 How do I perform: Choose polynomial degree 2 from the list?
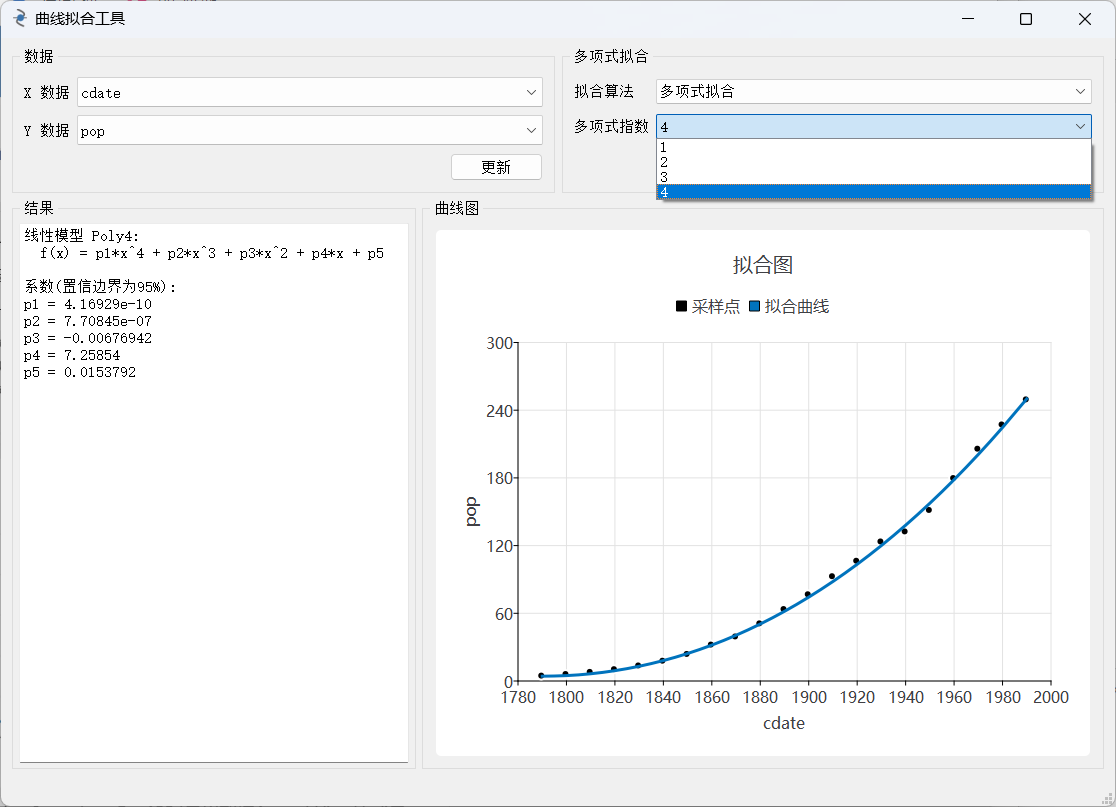point(873,162)
